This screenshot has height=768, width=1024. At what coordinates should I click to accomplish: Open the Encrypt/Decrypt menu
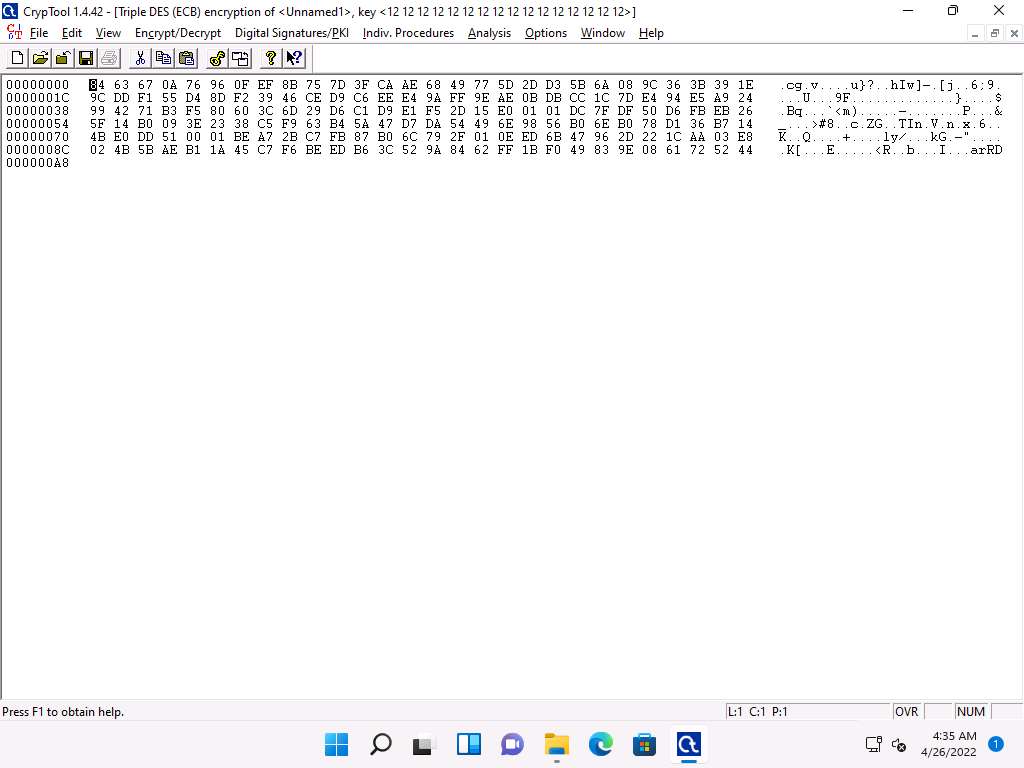click(178, 33)
